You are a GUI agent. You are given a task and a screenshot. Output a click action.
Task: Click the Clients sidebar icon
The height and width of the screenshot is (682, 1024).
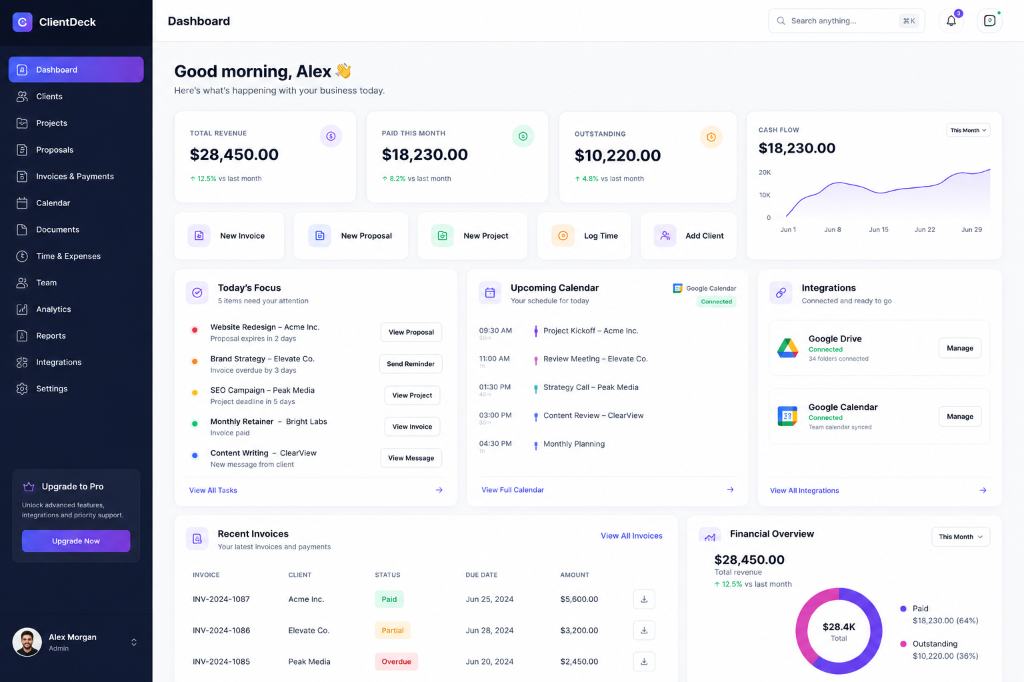[x=22, y=96]
